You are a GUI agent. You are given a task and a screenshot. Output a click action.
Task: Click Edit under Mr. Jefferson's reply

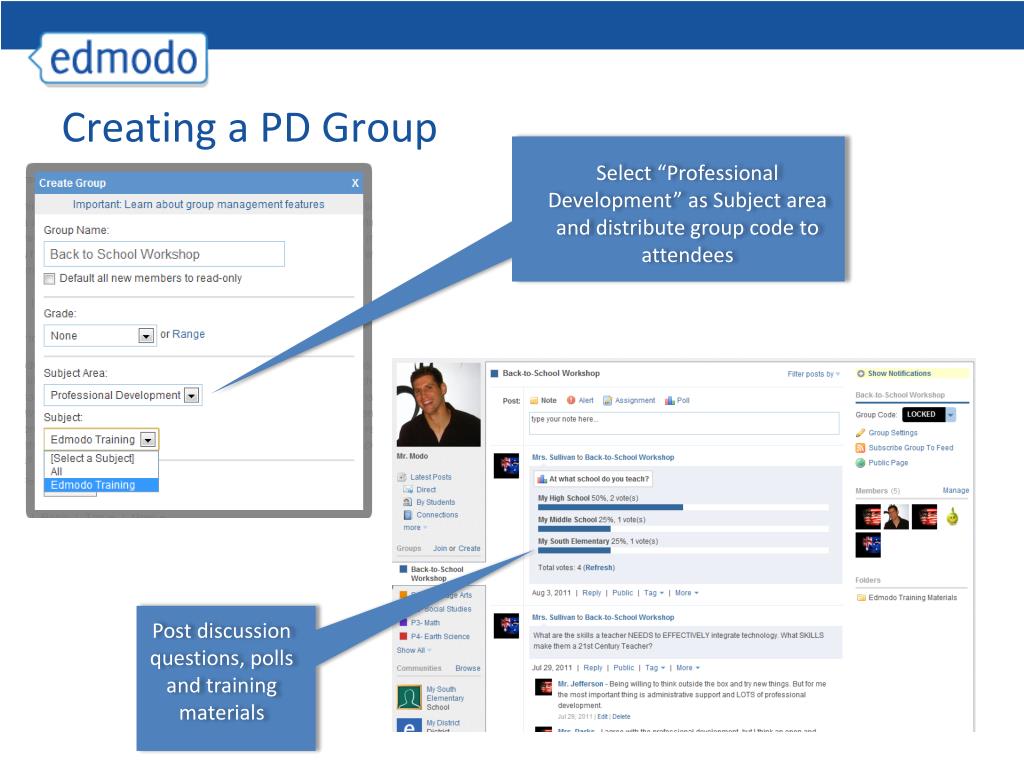[602, 717]
